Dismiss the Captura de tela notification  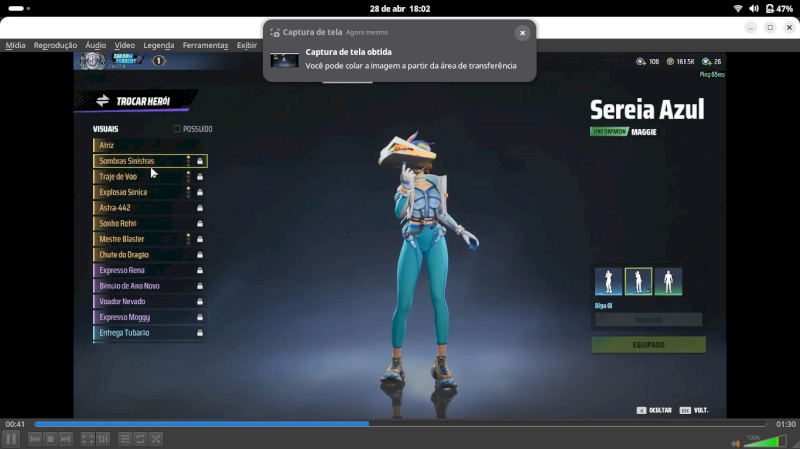522,33
